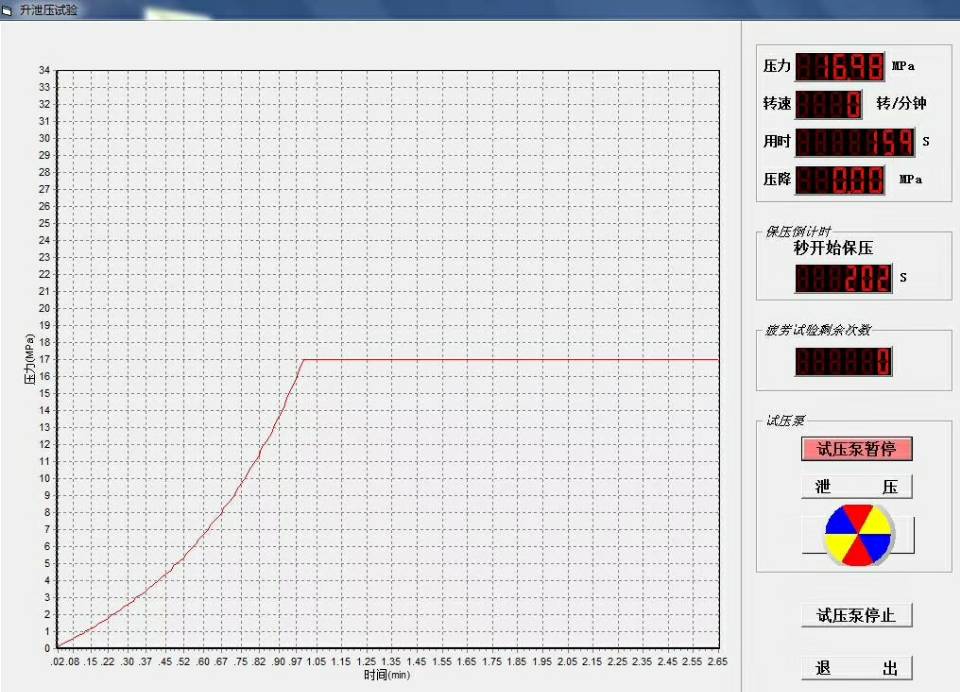Click the 压力 label beside pressure readout
This screenshot has width=960, height=692.
point(777,66)
